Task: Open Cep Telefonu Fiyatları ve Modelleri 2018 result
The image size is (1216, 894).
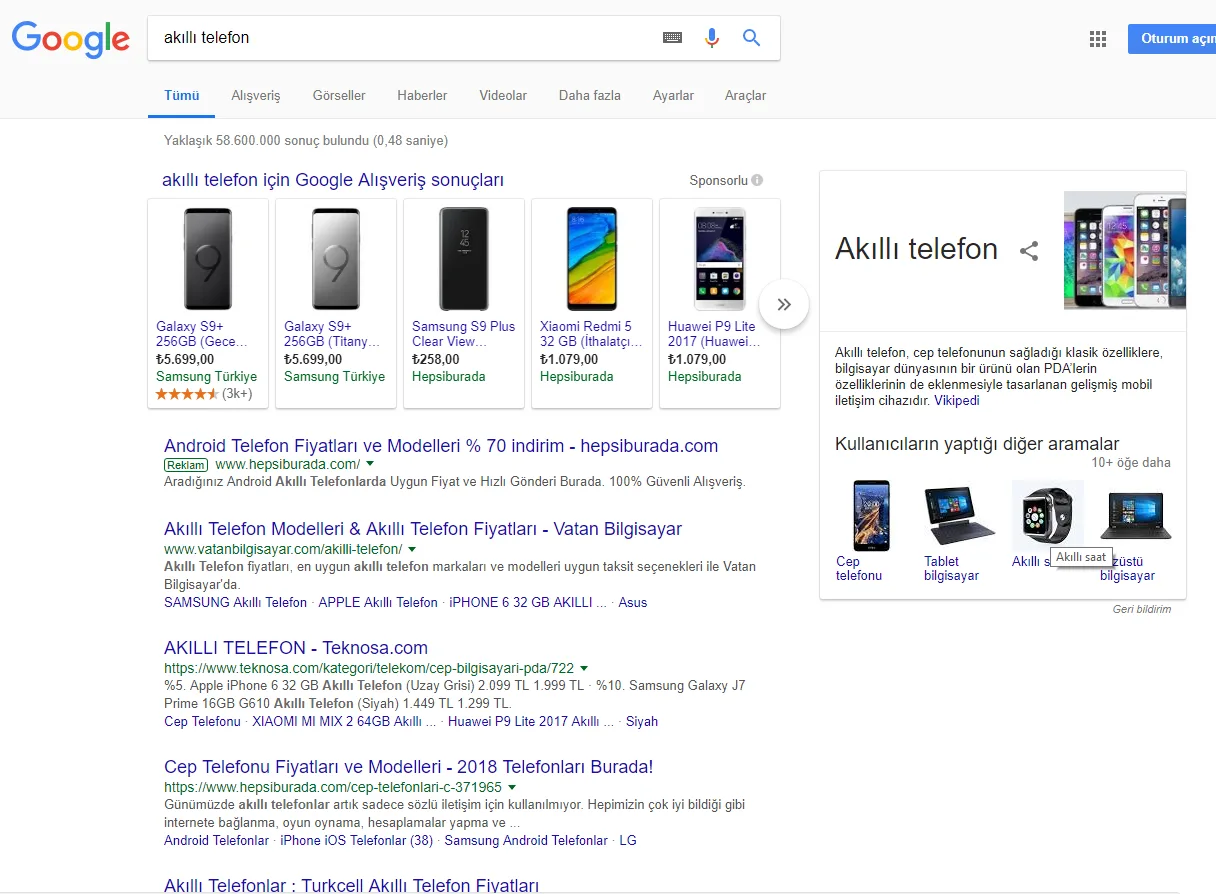Action: click(x=408, y=767)
